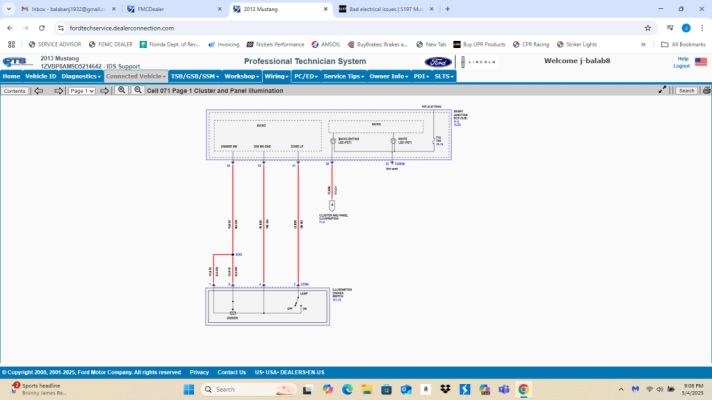Screen dimensions: 712x400
Task: Click the Ford oval logo
Action: [x=438, y=62]
